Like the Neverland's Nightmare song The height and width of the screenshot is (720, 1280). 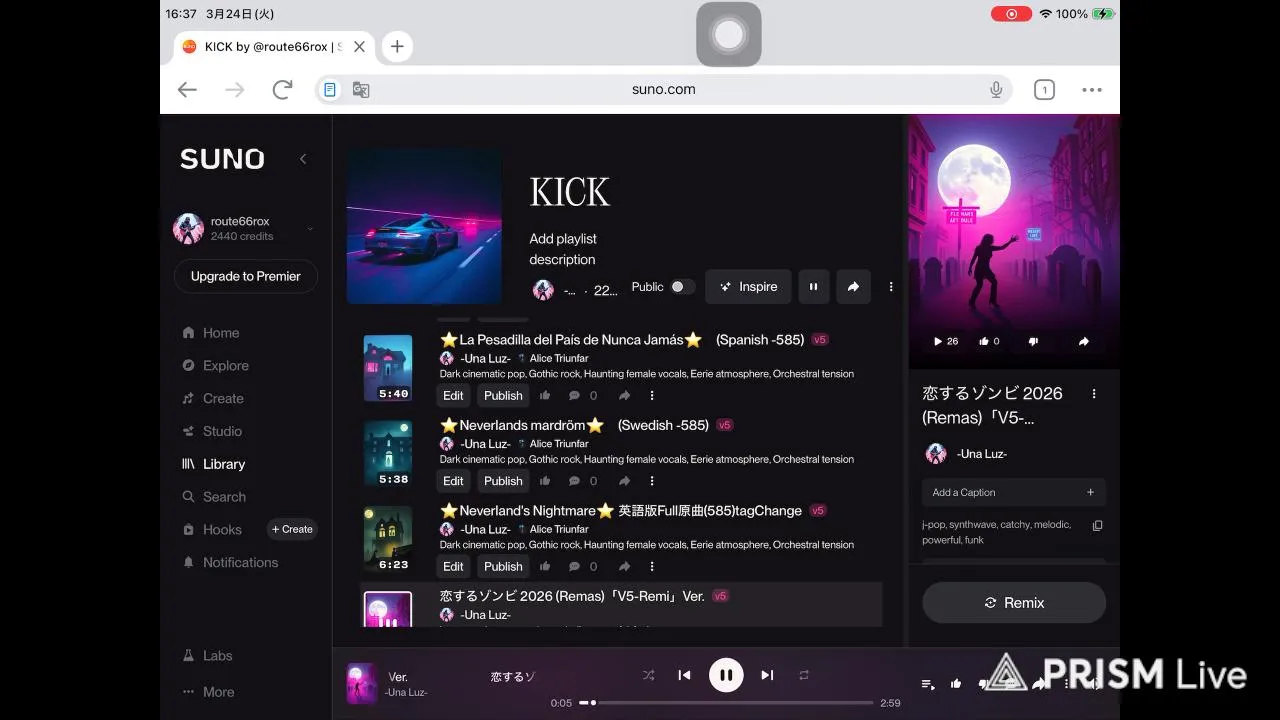click(x=545, y=566)
